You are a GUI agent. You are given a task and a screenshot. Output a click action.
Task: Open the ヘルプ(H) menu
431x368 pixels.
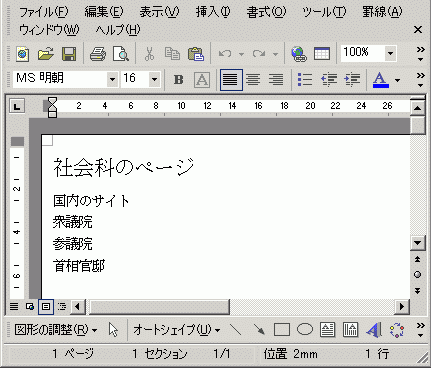118,30
